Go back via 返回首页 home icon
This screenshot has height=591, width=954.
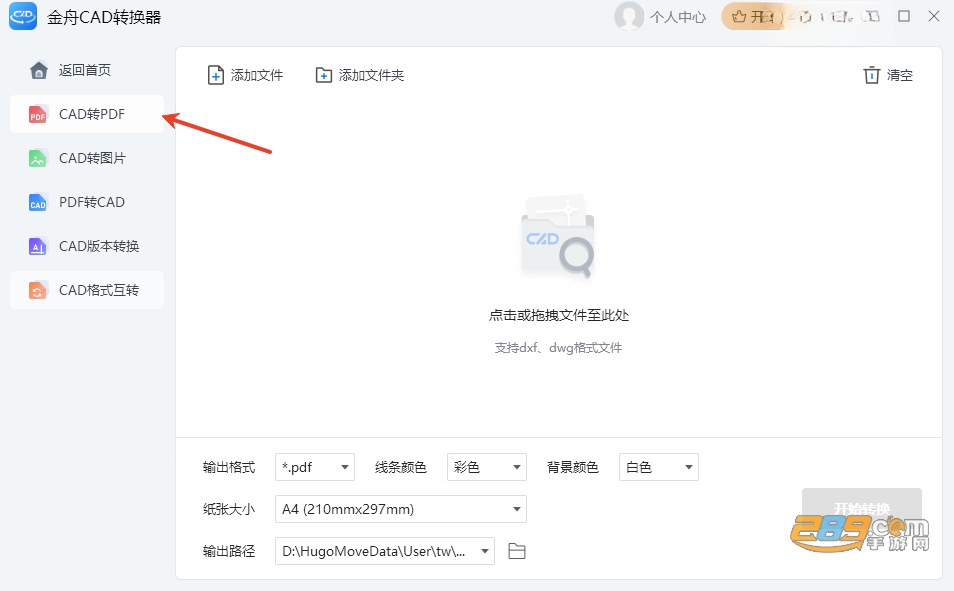39,71
